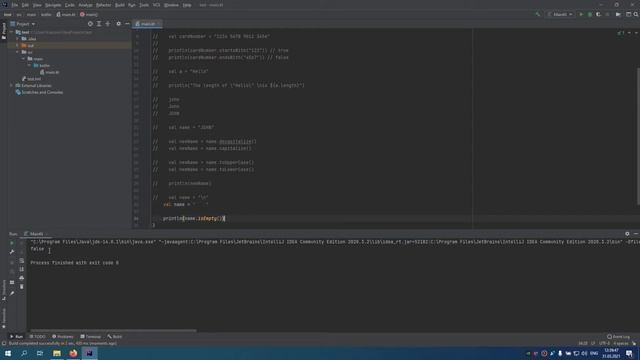
Task: Rerun the program in Run panel
Action: pos(12,243)
